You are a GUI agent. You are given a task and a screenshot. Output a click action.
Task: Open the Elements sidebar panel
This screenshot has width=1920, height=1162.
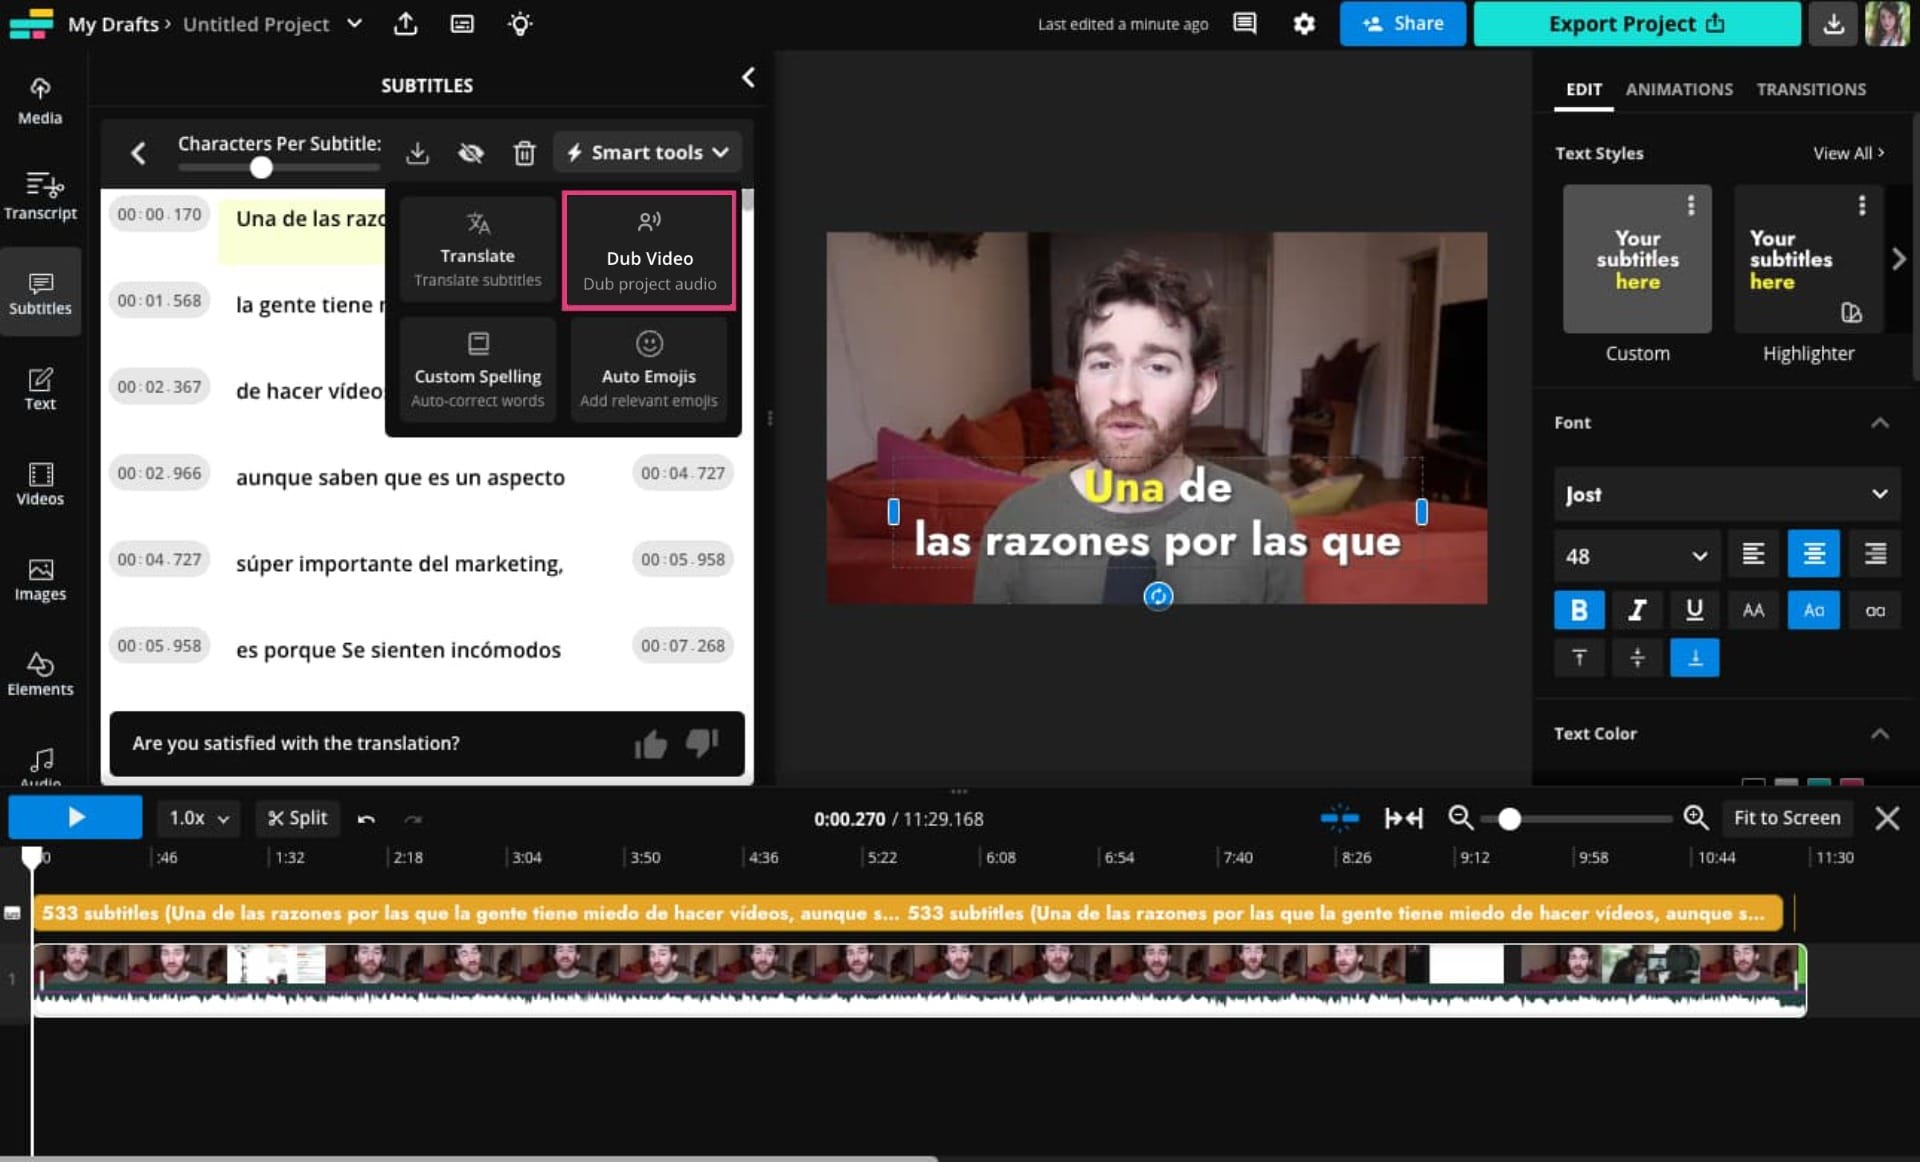[x=40, y=673]
